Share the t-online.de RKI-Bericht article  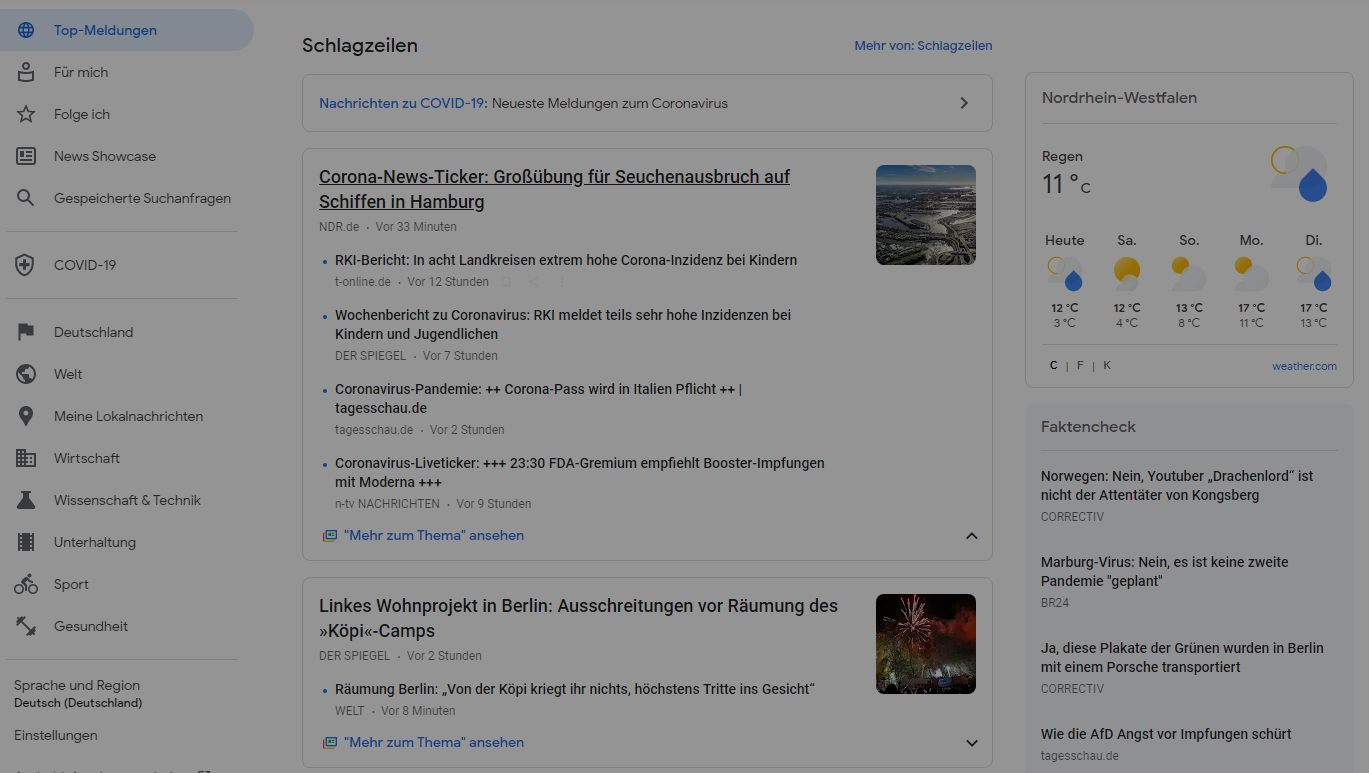[x=535, y=282]
